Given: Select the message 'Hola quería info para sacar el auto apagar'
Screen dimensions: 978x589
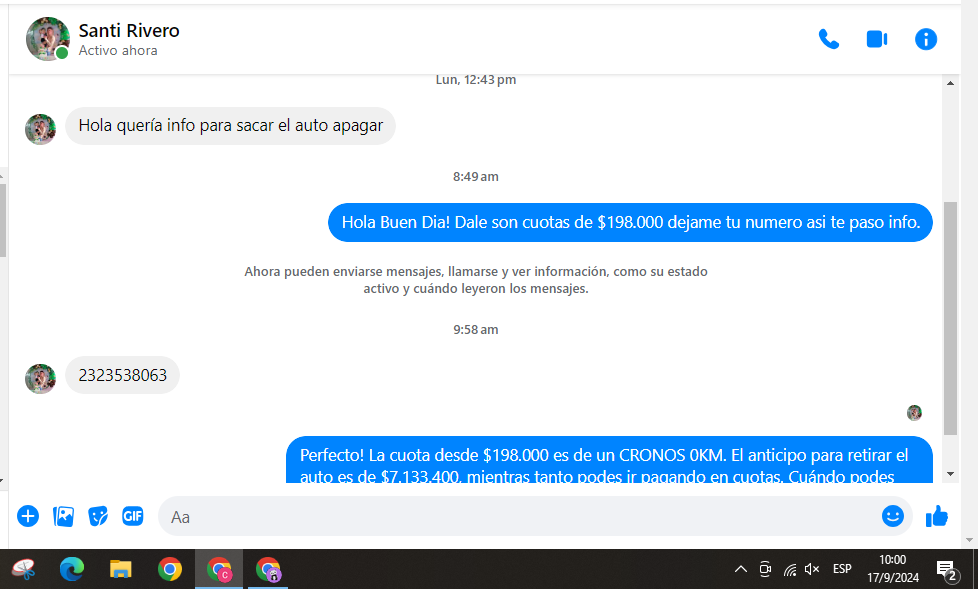Looking at the screenshot, I should [x=230, y=125].
